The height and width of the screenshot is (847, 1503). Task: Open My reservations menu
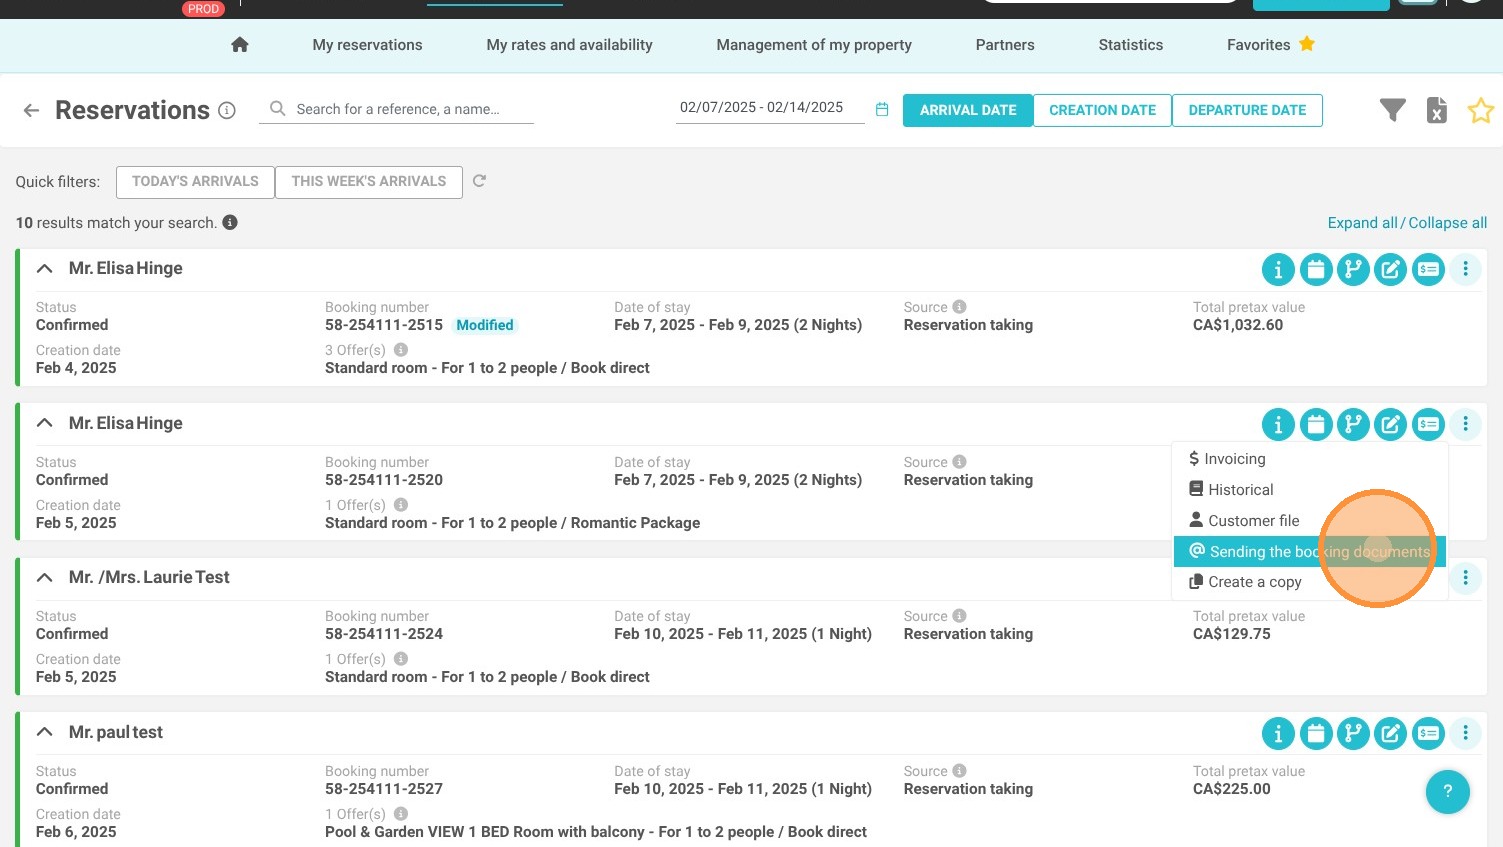coord(367,45)
